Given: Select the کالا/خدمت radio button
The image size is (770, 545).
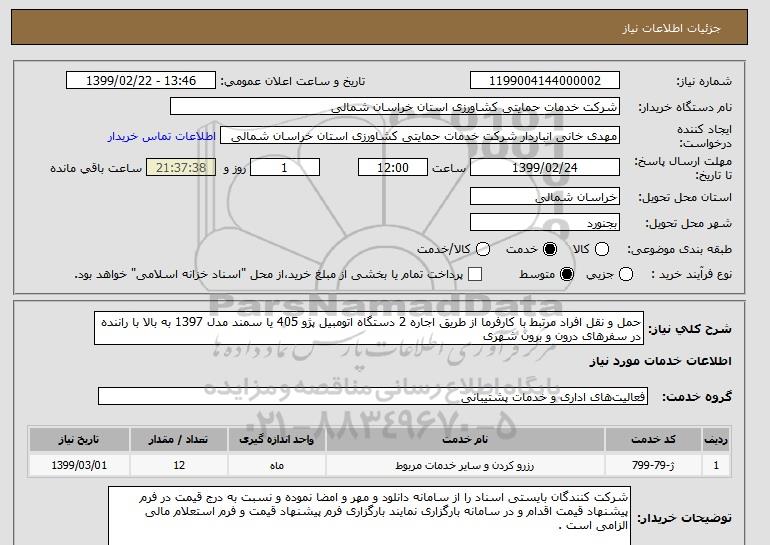Looking at the screenshot, I should pos(483,249).
